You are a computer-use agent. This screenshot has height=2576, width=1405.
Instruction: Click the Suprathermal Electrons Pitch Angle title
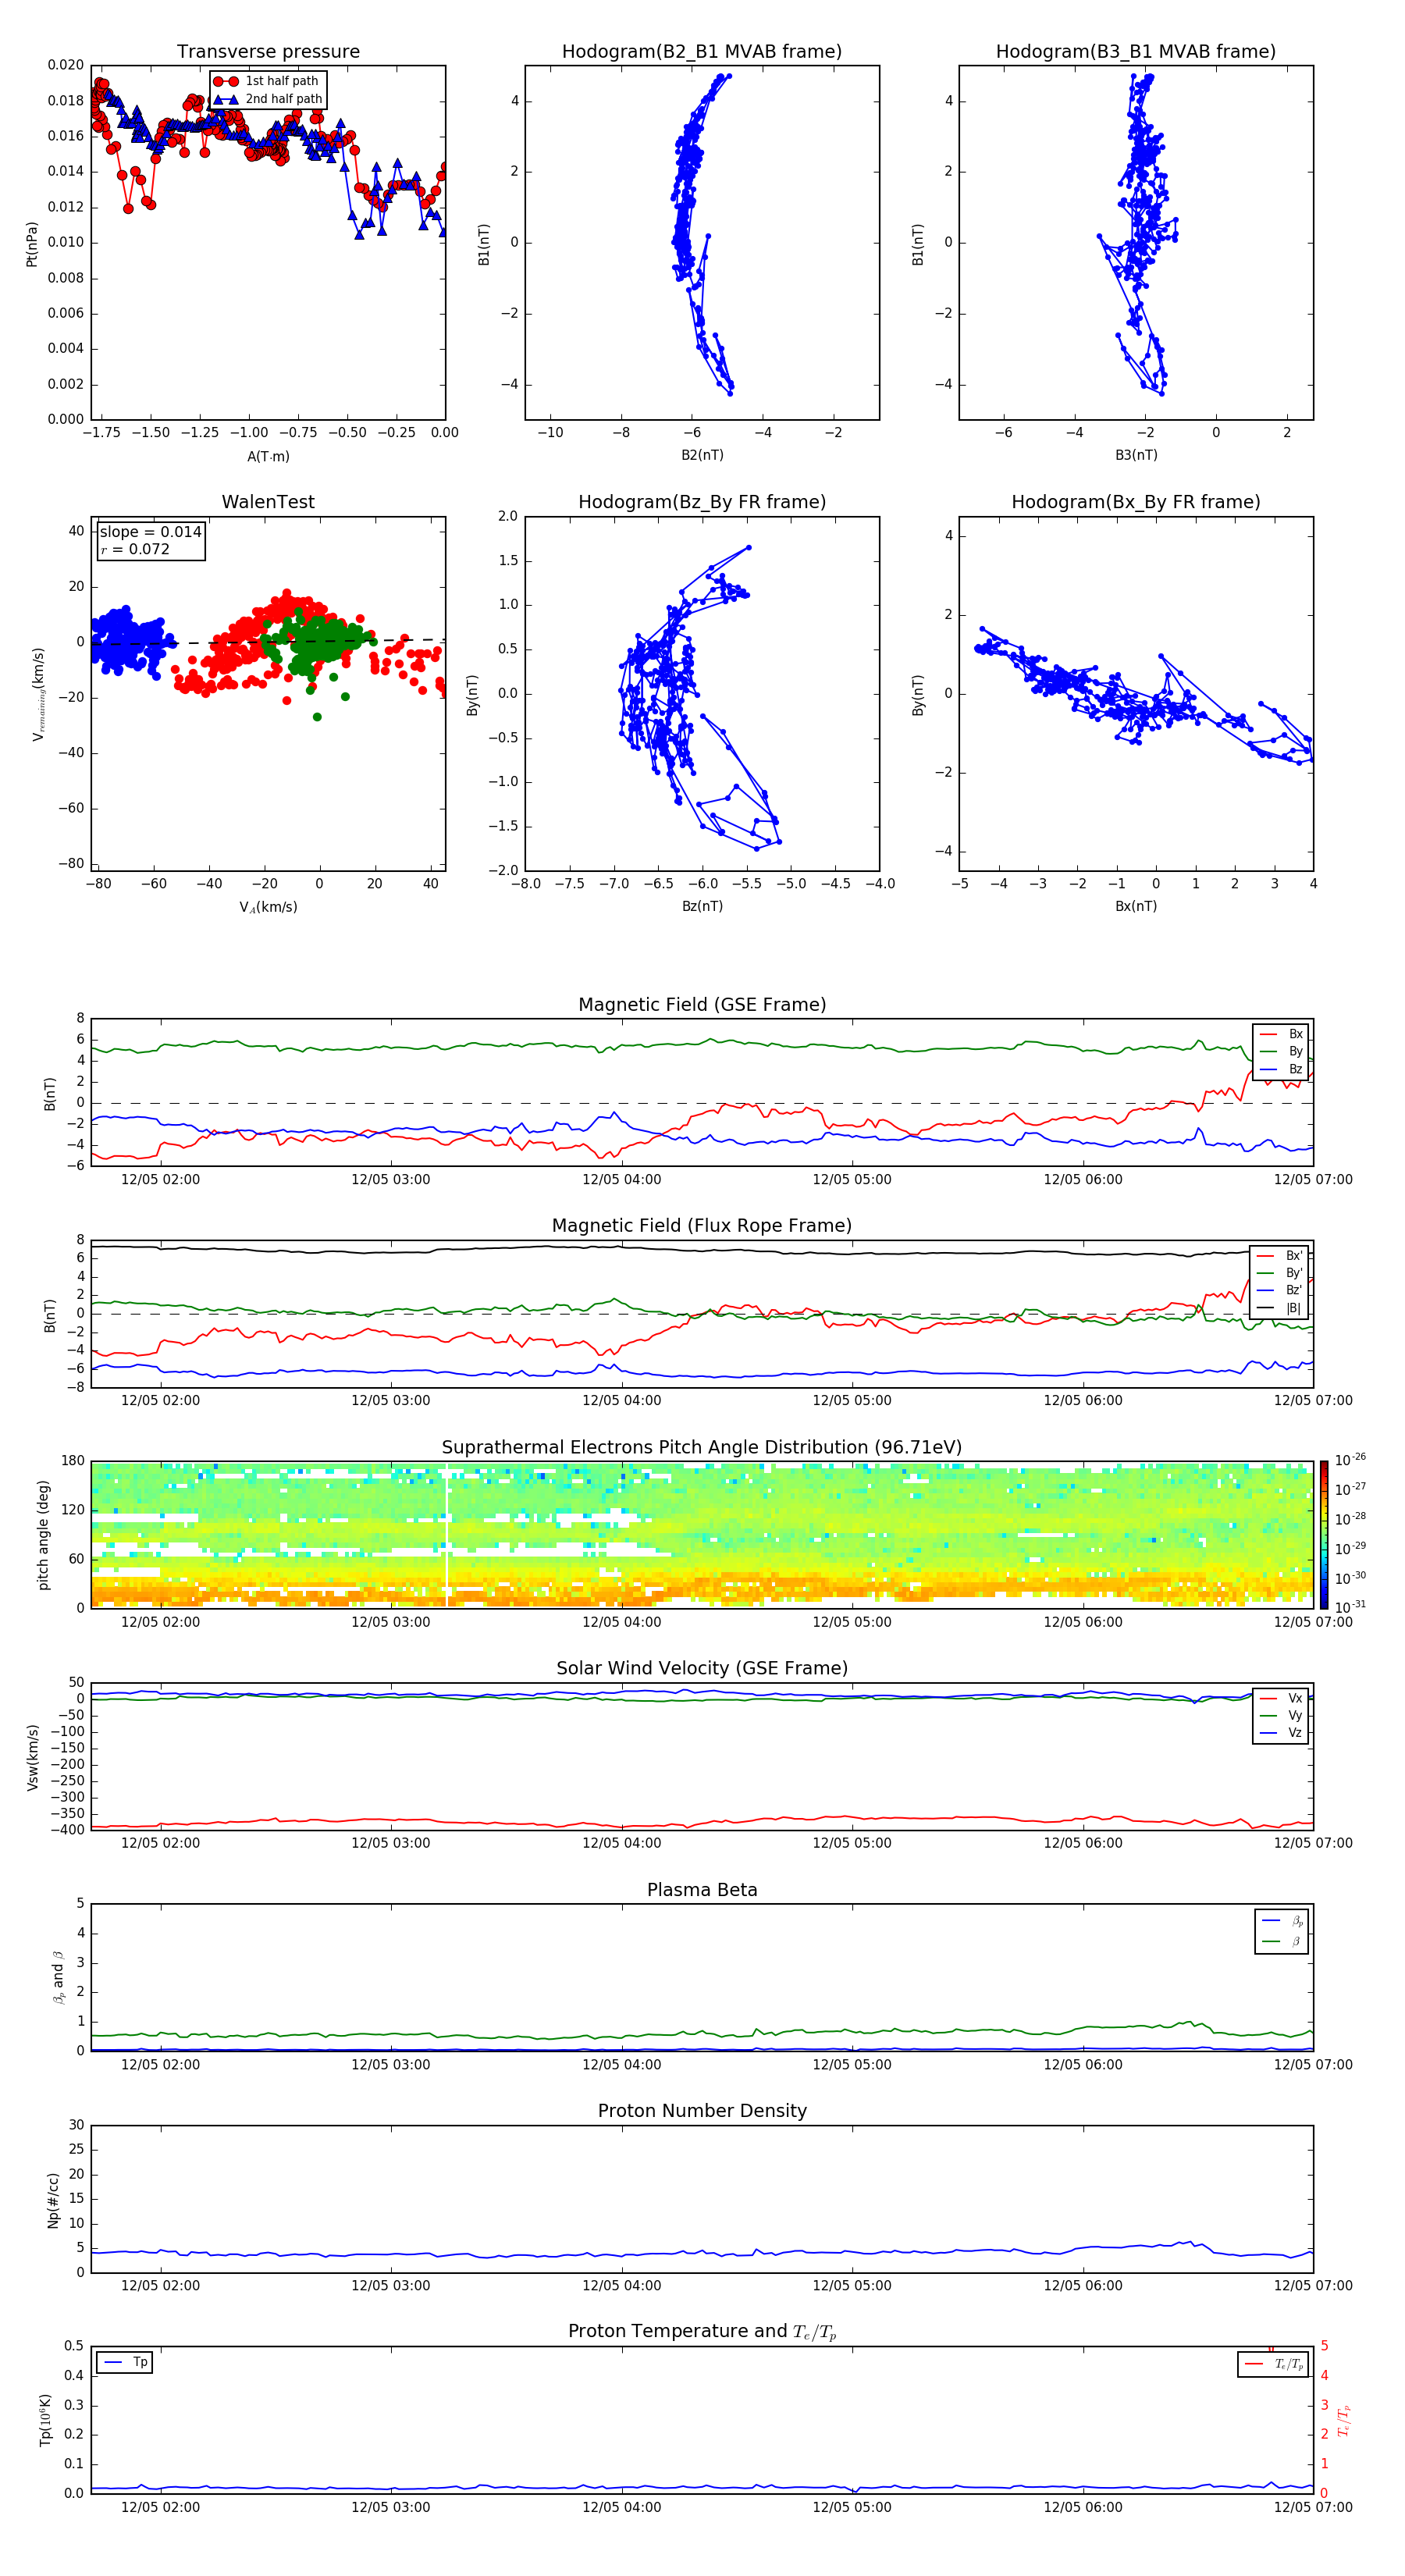coord(702,1448)
